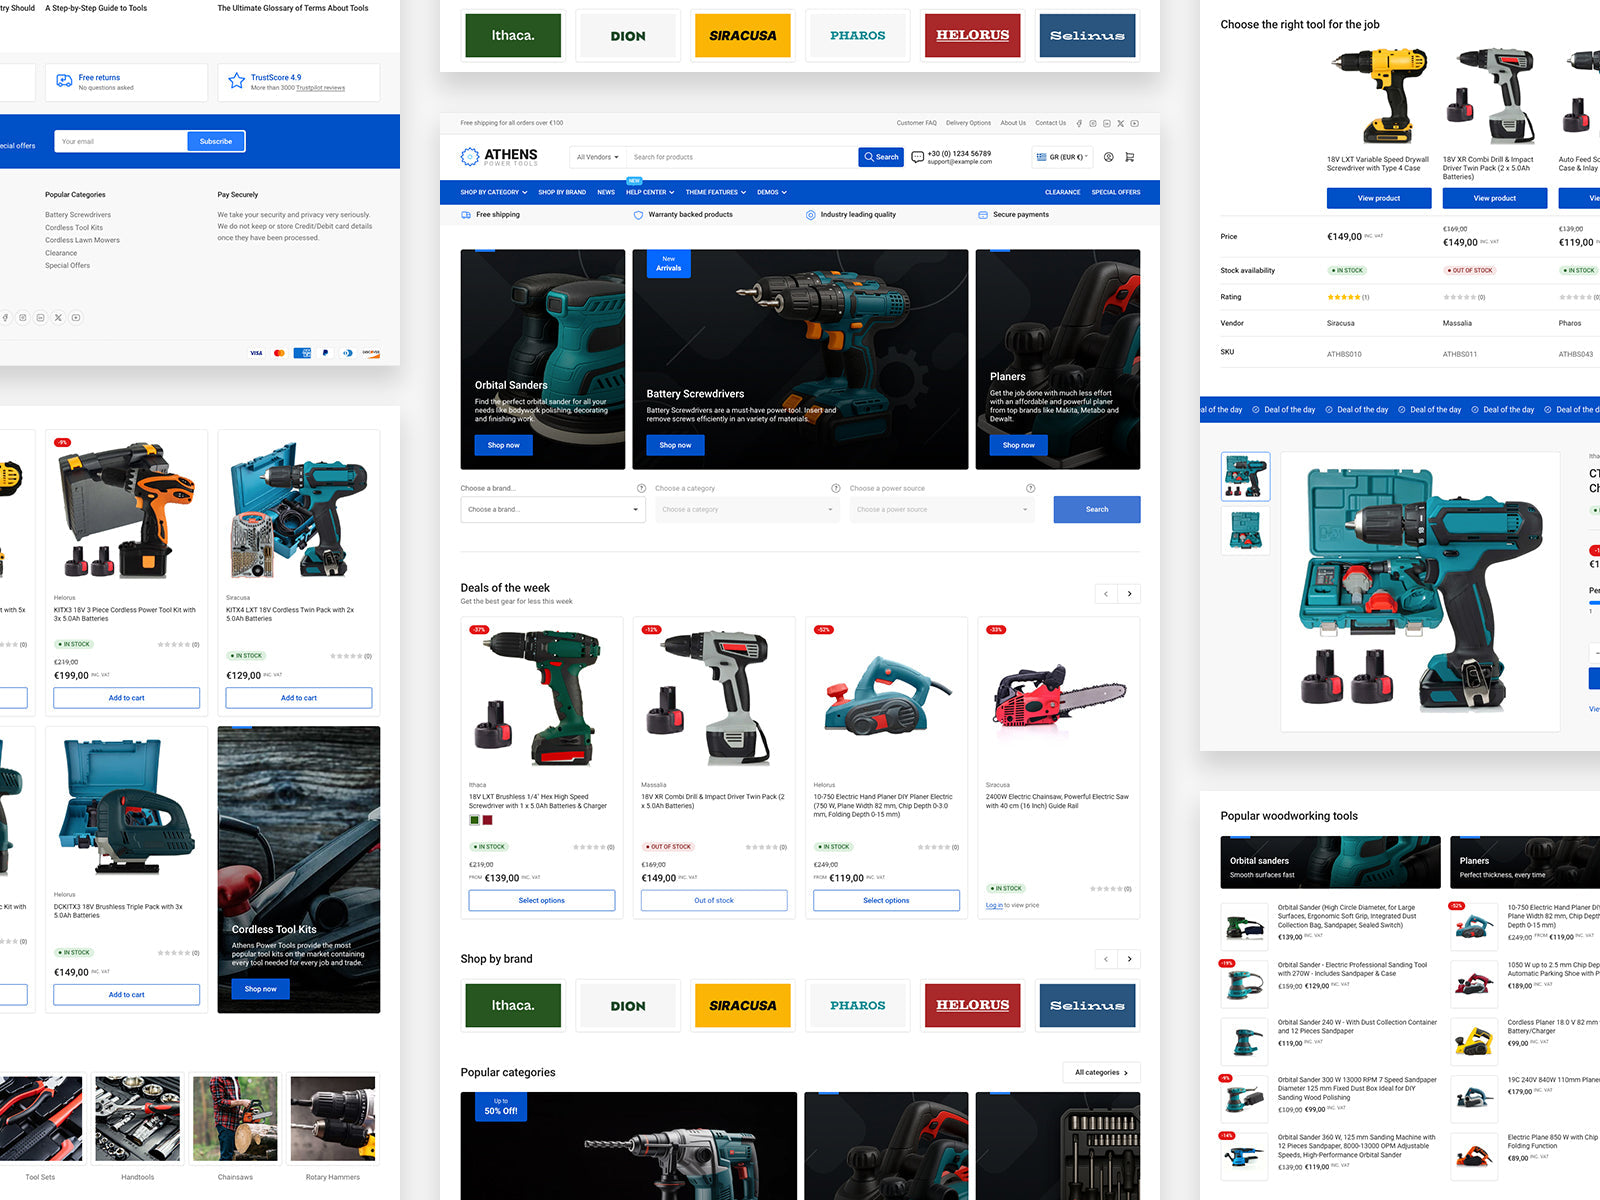
Task: Open the Choose a power source dropdown
Action: [x=942, y=510]
